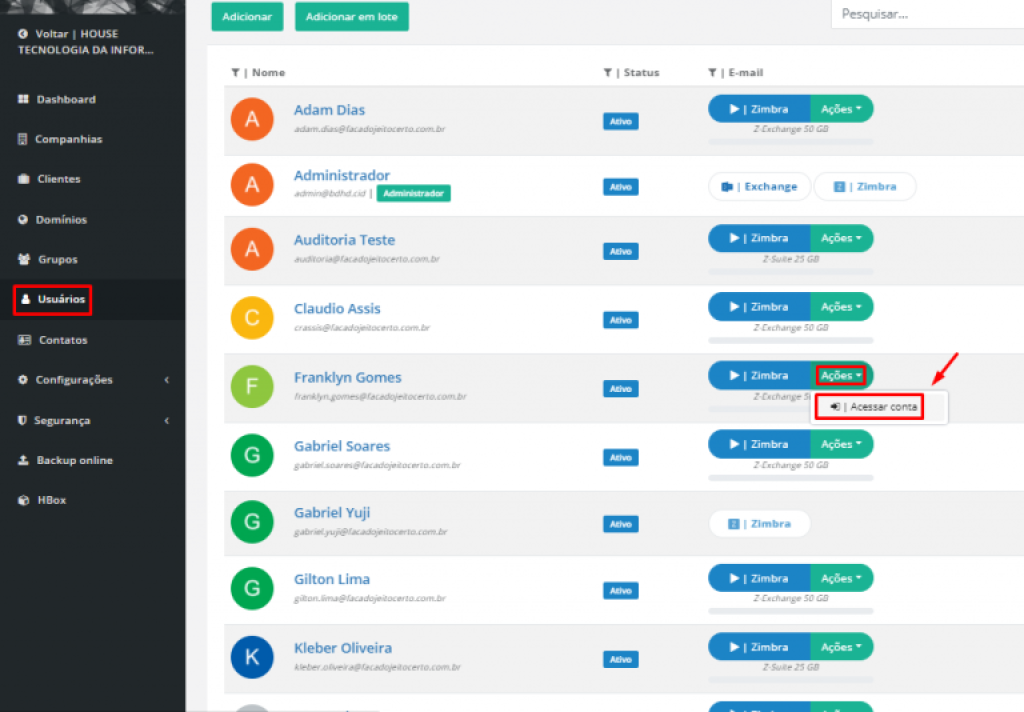The image size is (1024, 712).
Task: Open Dashboard in the sidebar
Action: (x=66, y=99)
